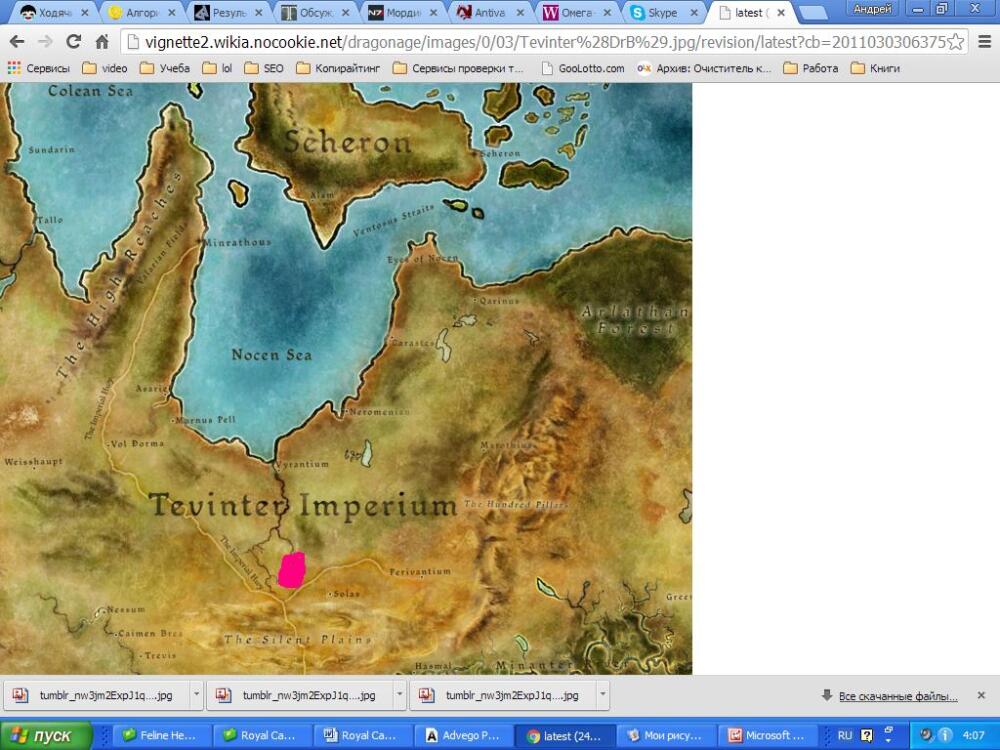Screen dimensions: 1000x750
Task: Click the blue info tray icon
Action: [x=945, y=735]
